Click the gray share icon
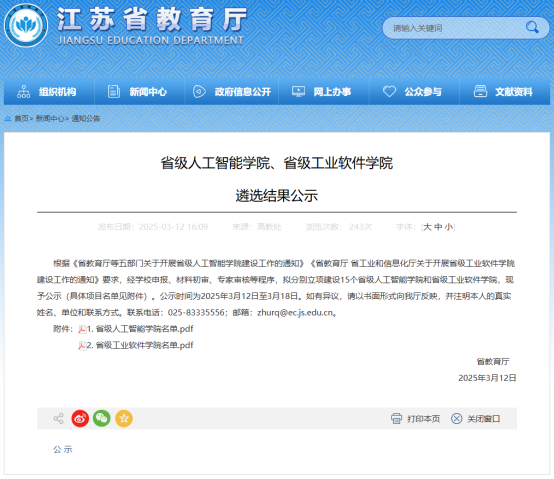 58,419
